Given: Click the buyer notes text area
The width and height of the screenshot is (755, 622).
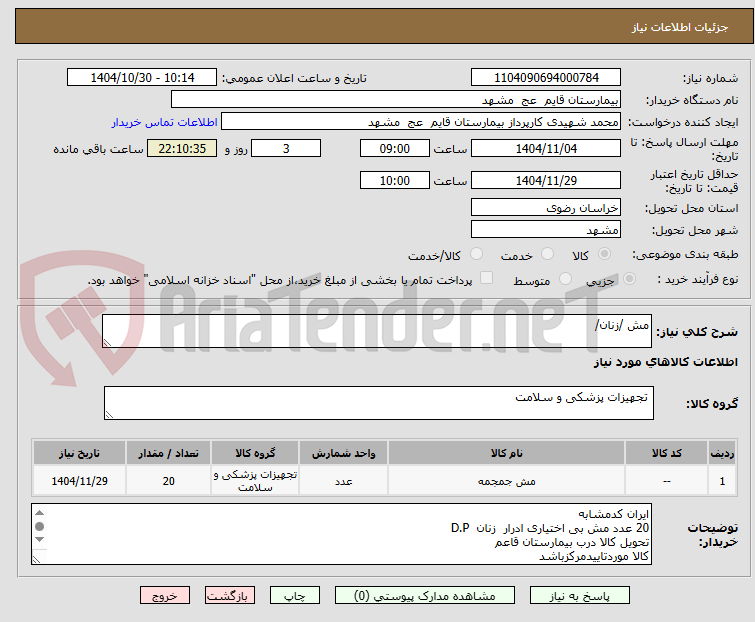Looking at the screenshot, I should tap(341, 534).
